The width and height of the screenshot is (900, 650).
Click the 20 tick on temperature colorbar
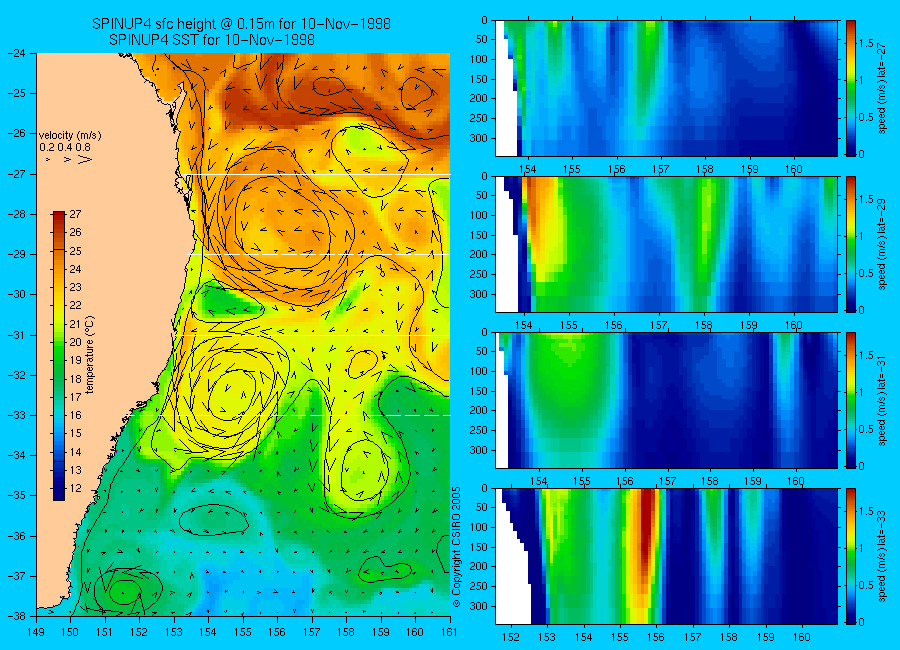(x=75, y=342)
